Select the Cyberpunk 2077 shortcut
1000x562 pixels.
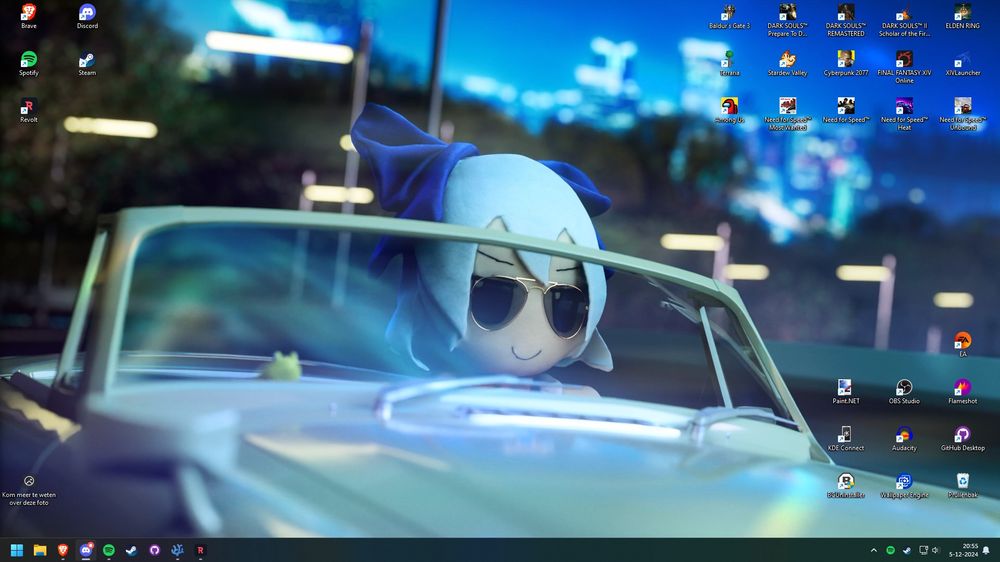[x=846, y=63]
